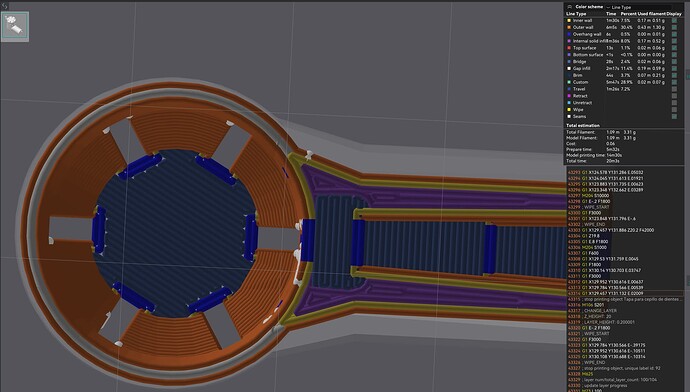Click the Time column header

[611, 14]
